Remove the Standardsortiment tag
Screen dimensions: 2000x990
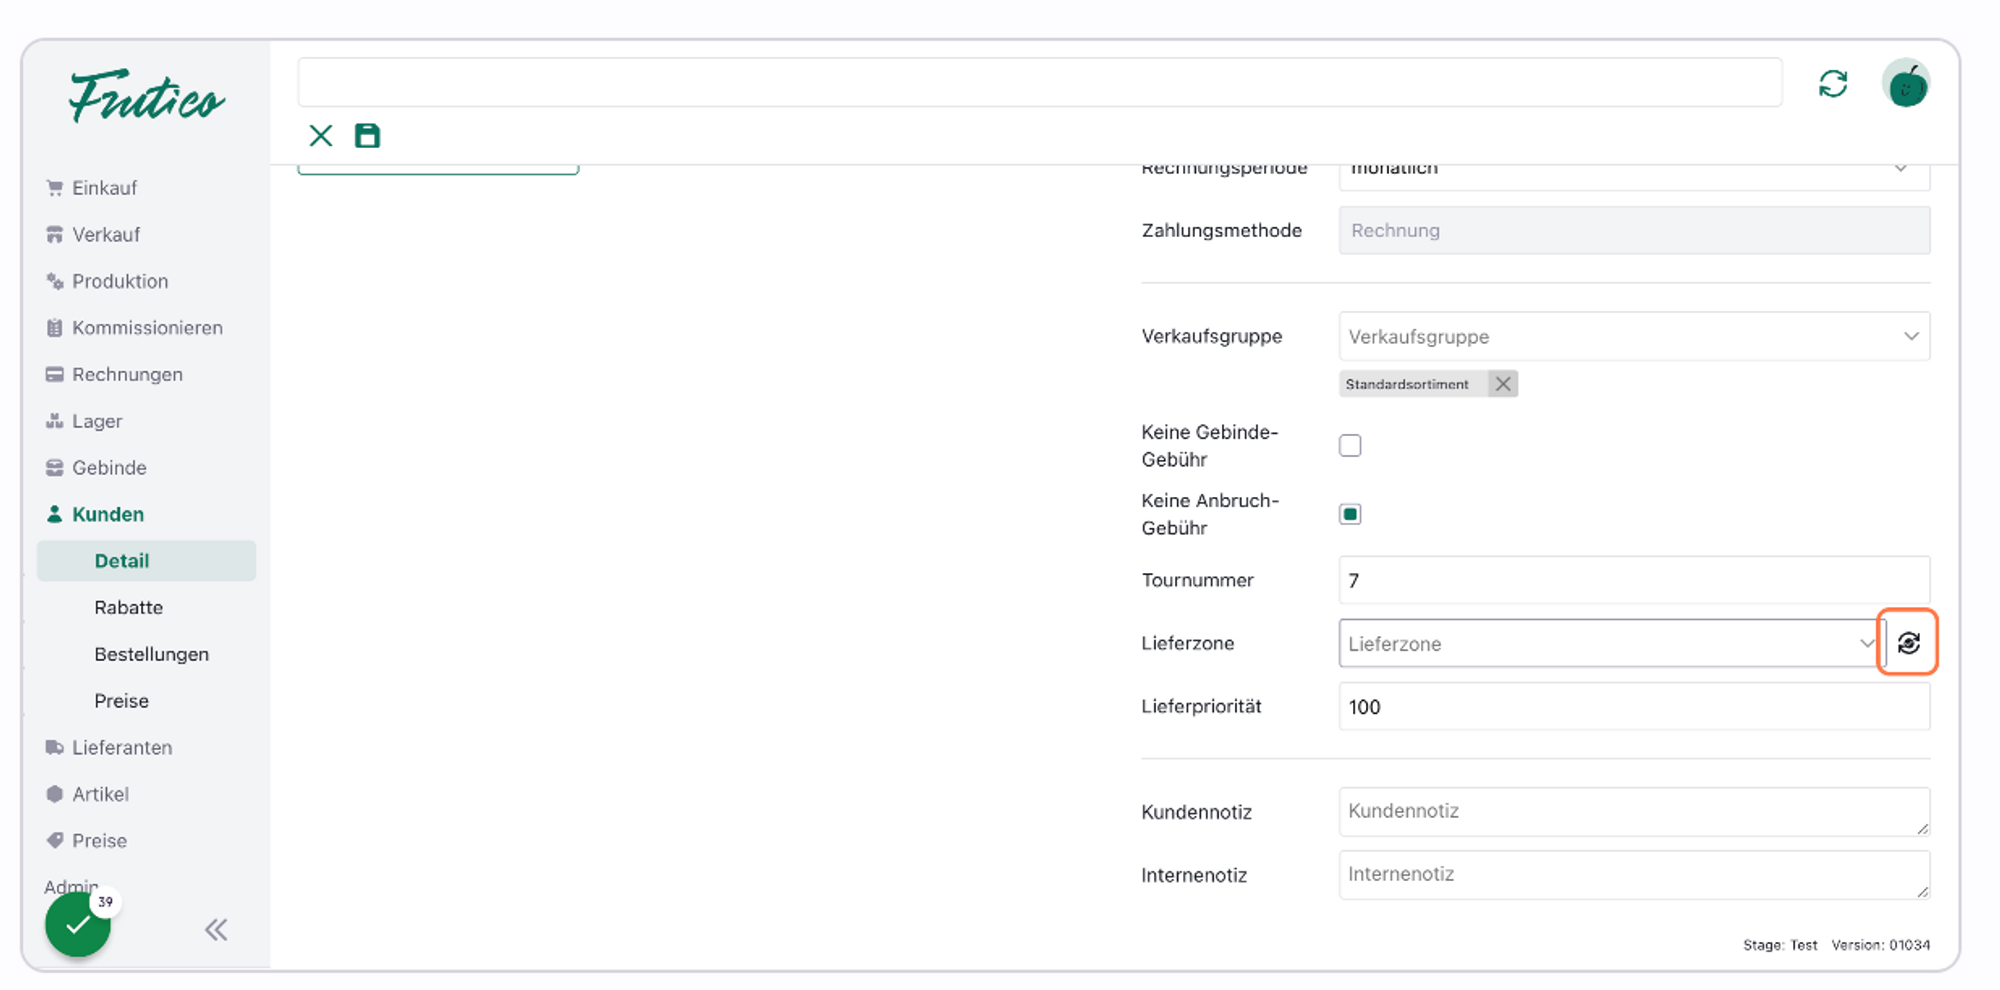(1502, 384)
